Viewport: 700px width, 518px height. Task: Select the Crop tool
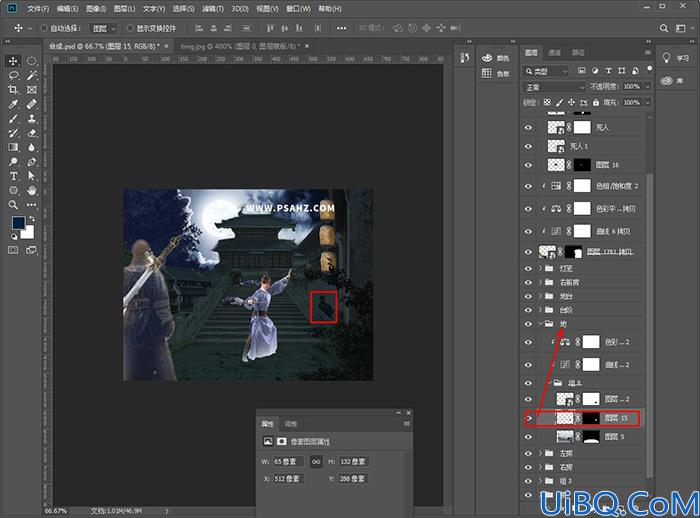coord(13,90)
